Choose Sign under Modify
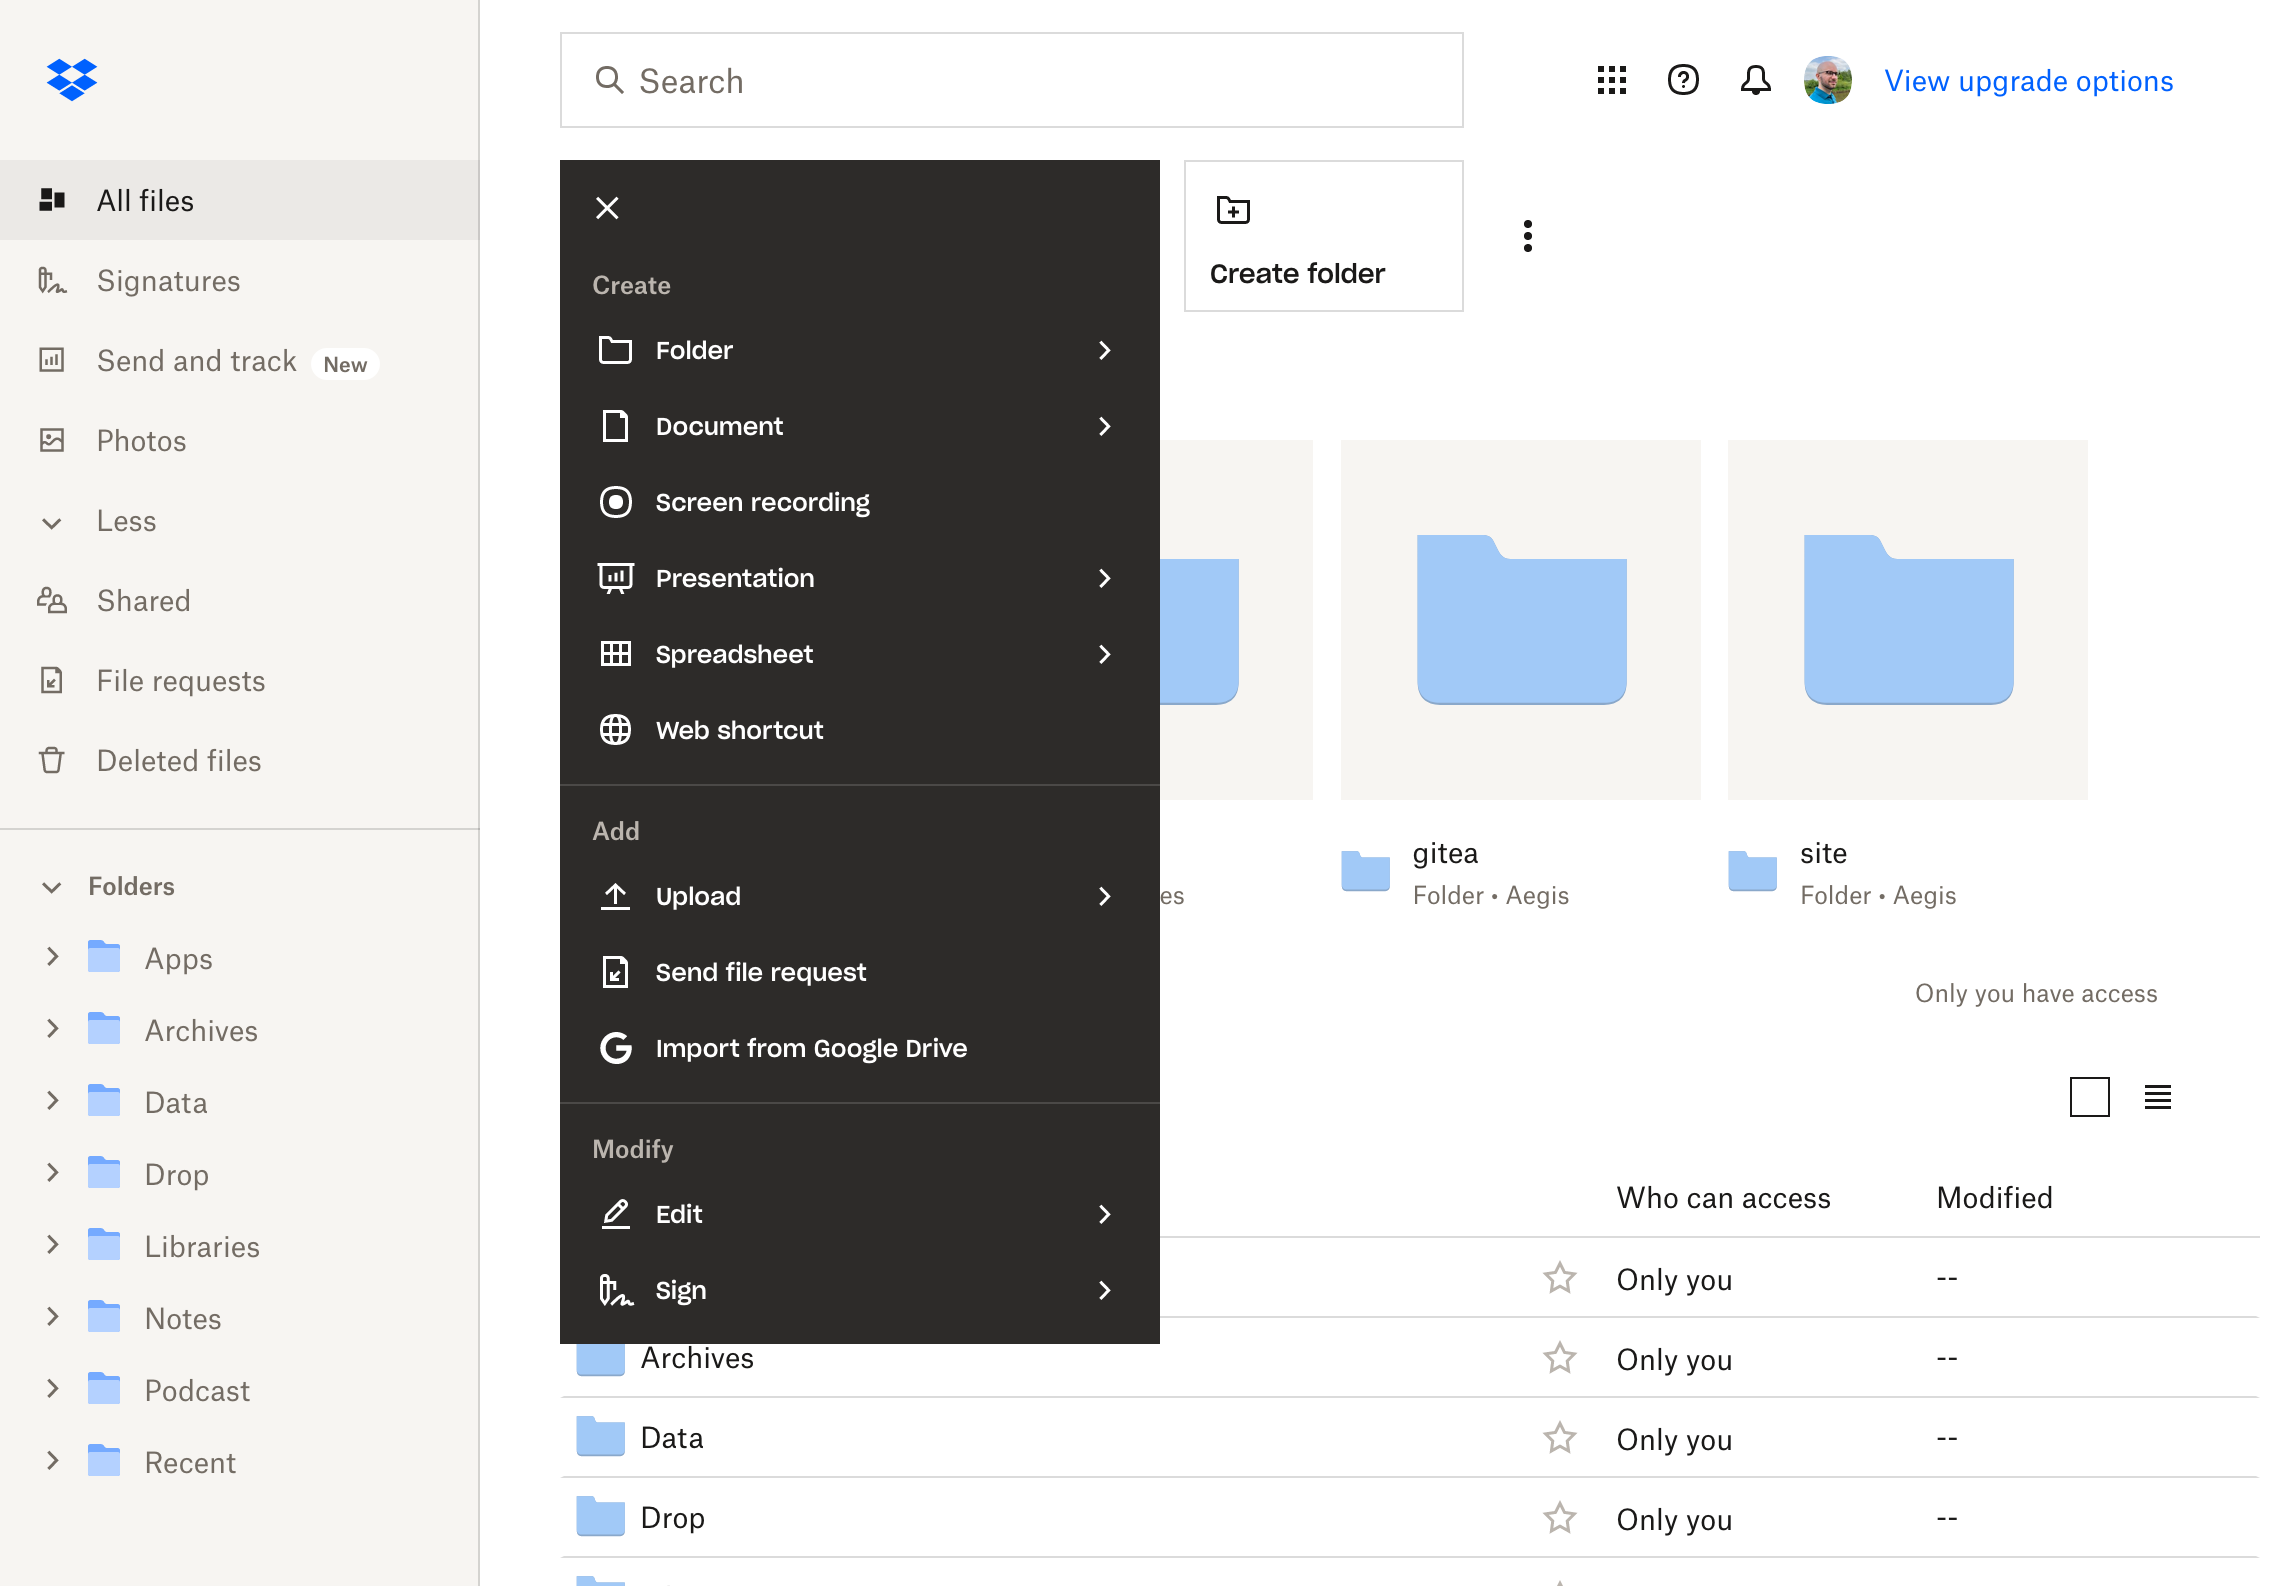 click(x=859, y=1290)
